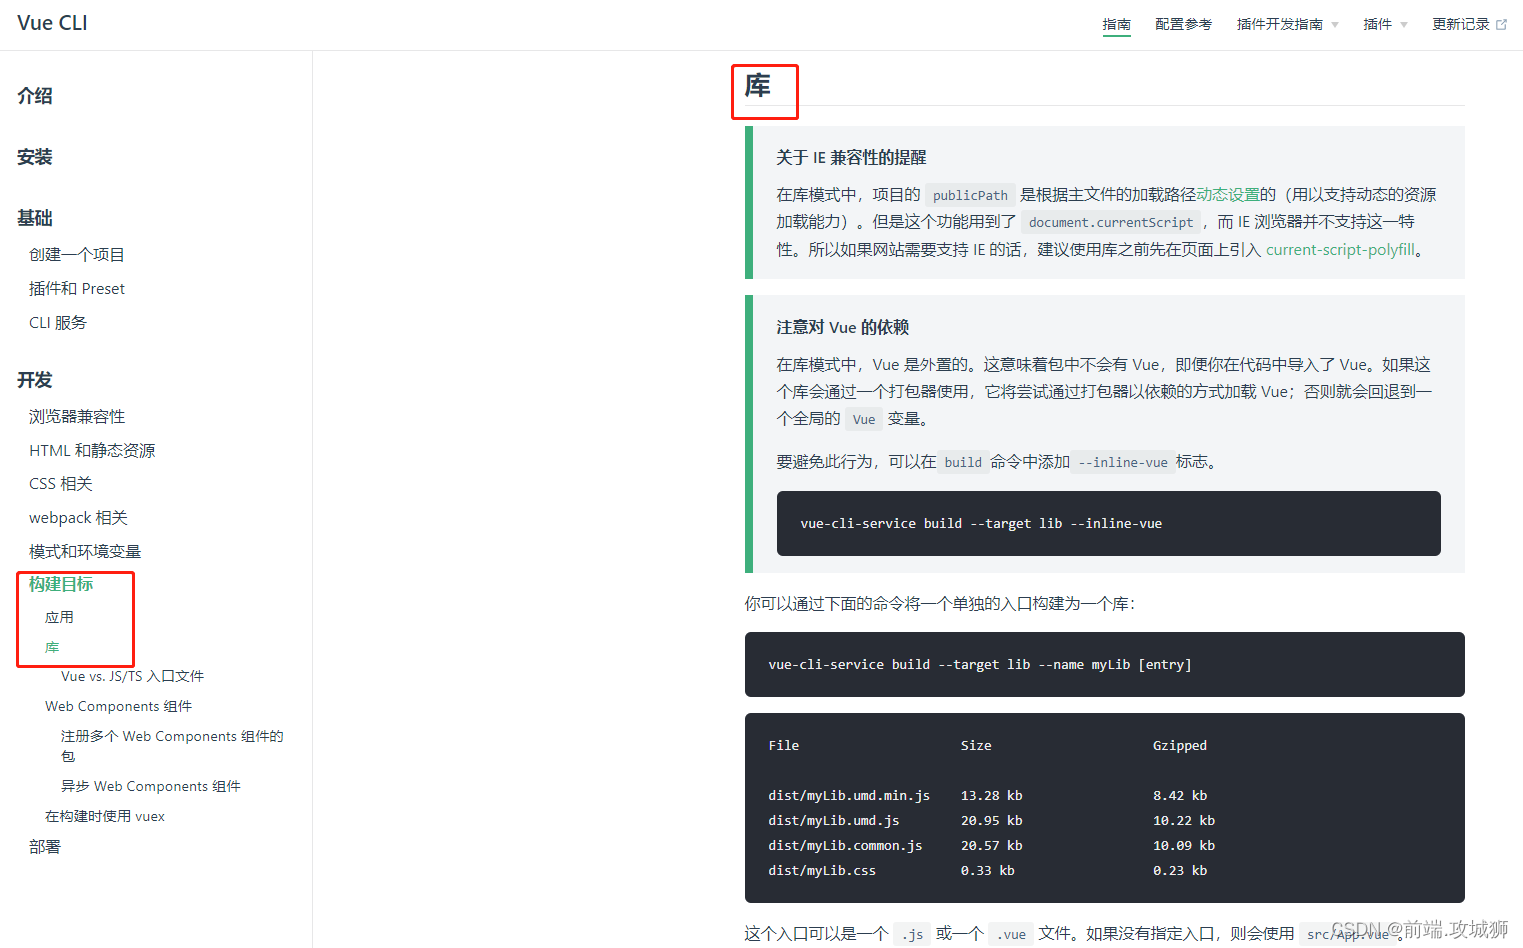
Task: Click the --inline-vue inline code tag
Action: 1123,462
